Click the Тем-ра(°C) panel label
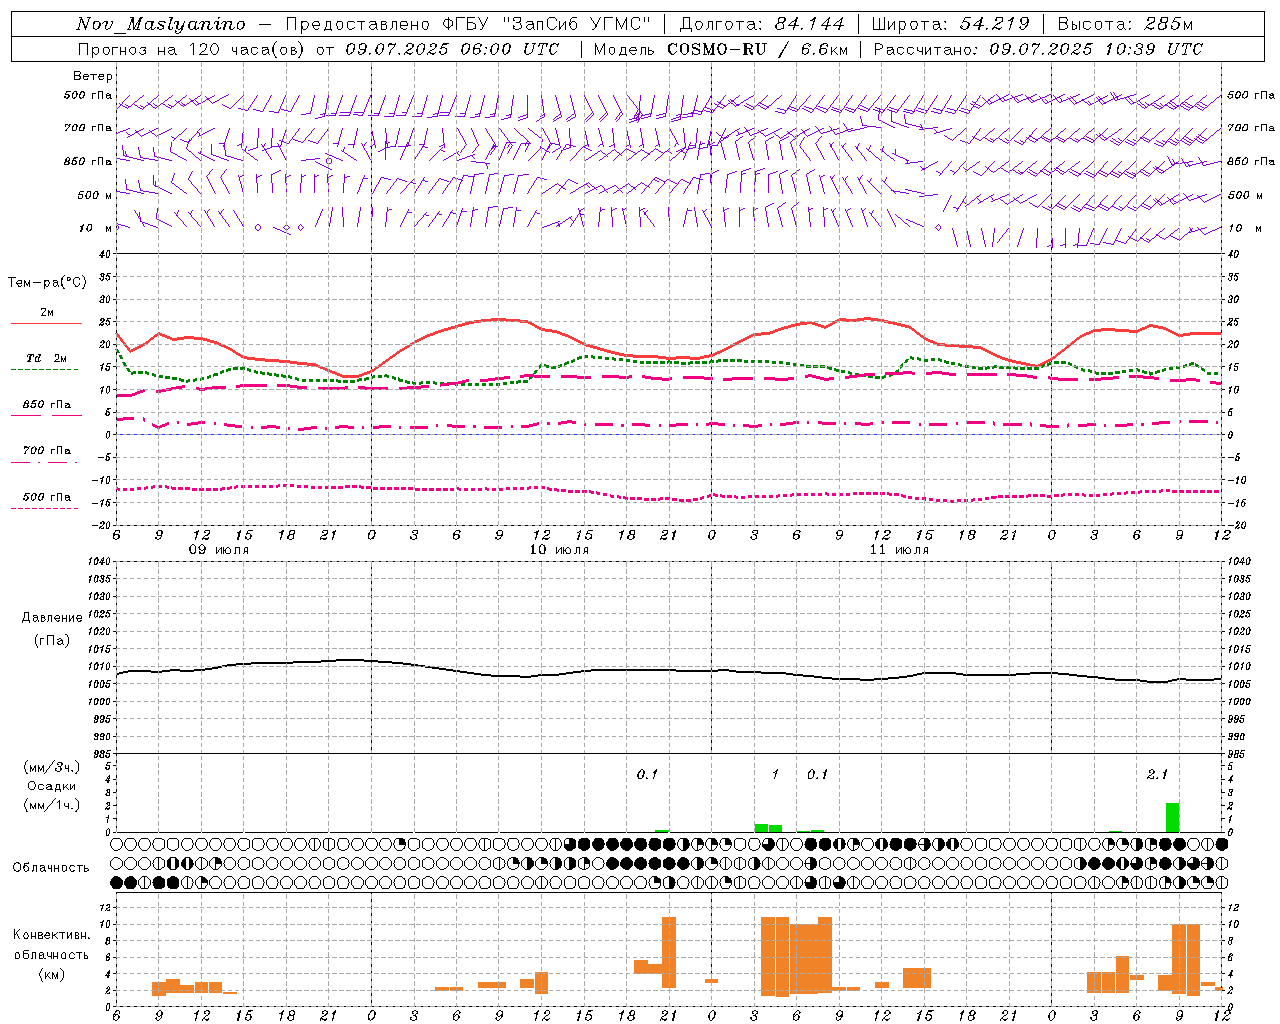Image resolution: width=1280 pixels, height=1024 pixels. tap(47, 283)
